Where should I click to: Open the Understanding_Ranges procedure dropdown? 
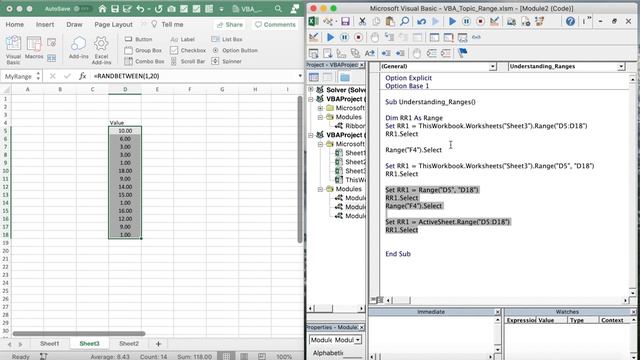coord(621,67)
